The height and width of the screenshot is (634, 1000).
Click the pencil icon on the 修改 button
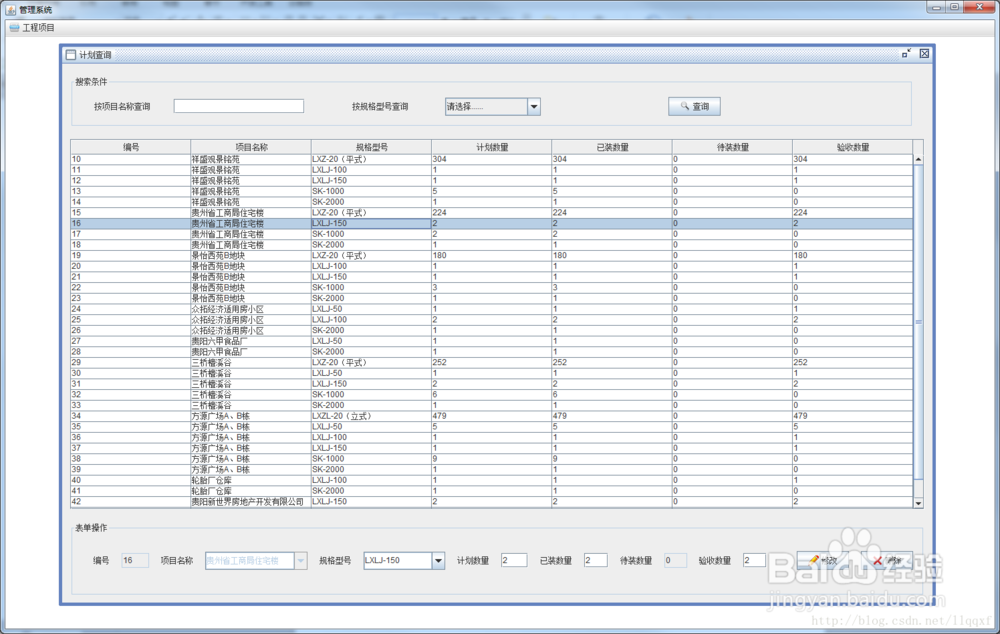click(x=814, y=559)
